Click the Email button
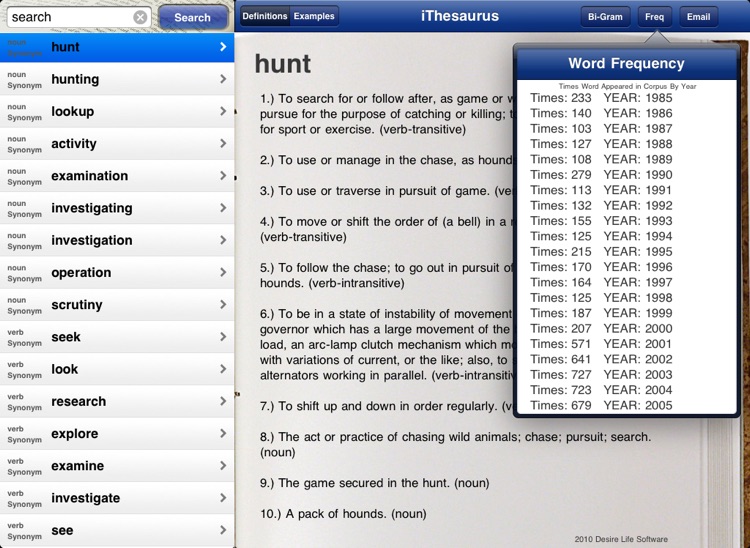 [x=698, y=17]
